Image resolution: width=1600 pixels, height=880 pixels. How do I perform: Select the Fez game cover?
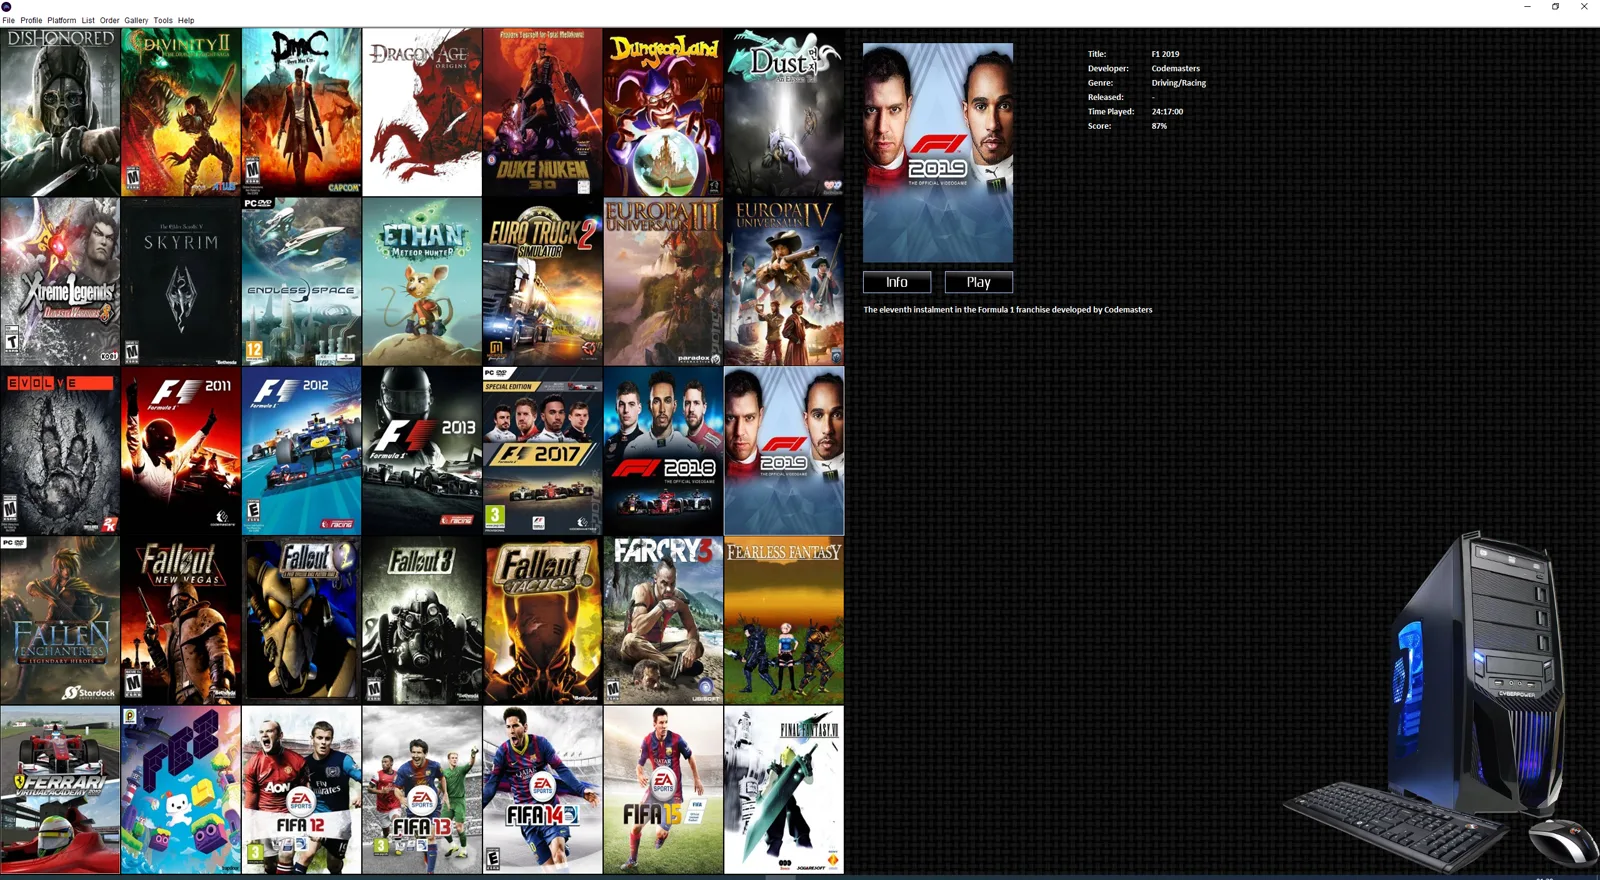[x=181, y=790]
